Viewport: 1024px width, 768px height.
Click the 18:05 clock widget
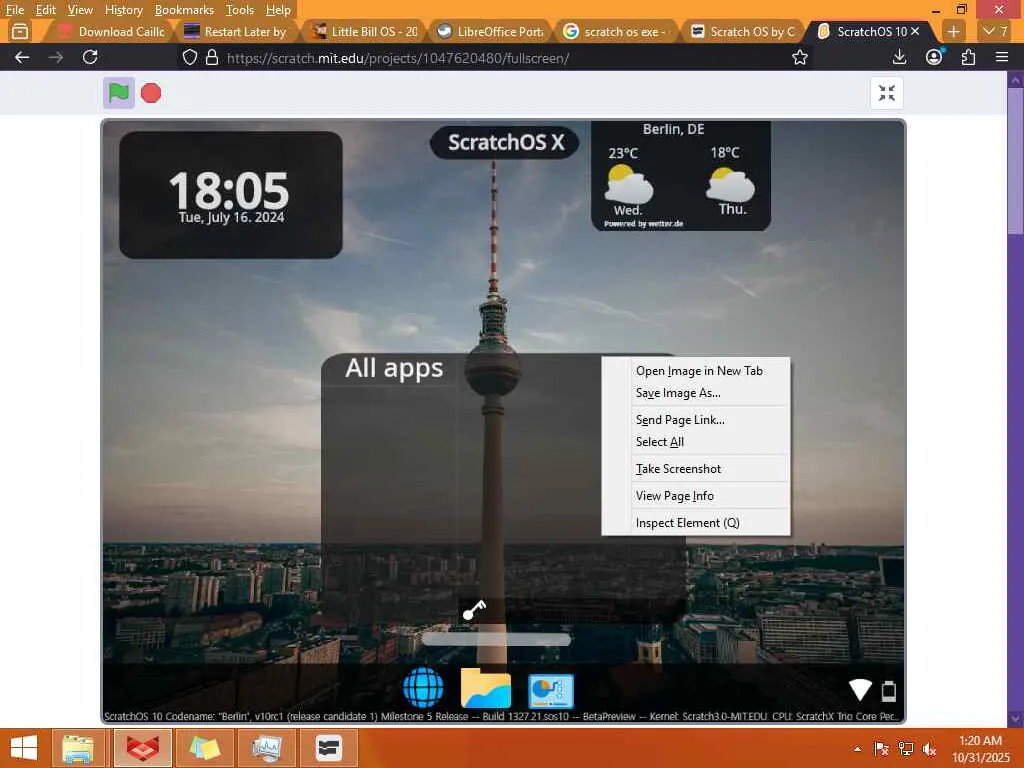click(x=231, y=195)
